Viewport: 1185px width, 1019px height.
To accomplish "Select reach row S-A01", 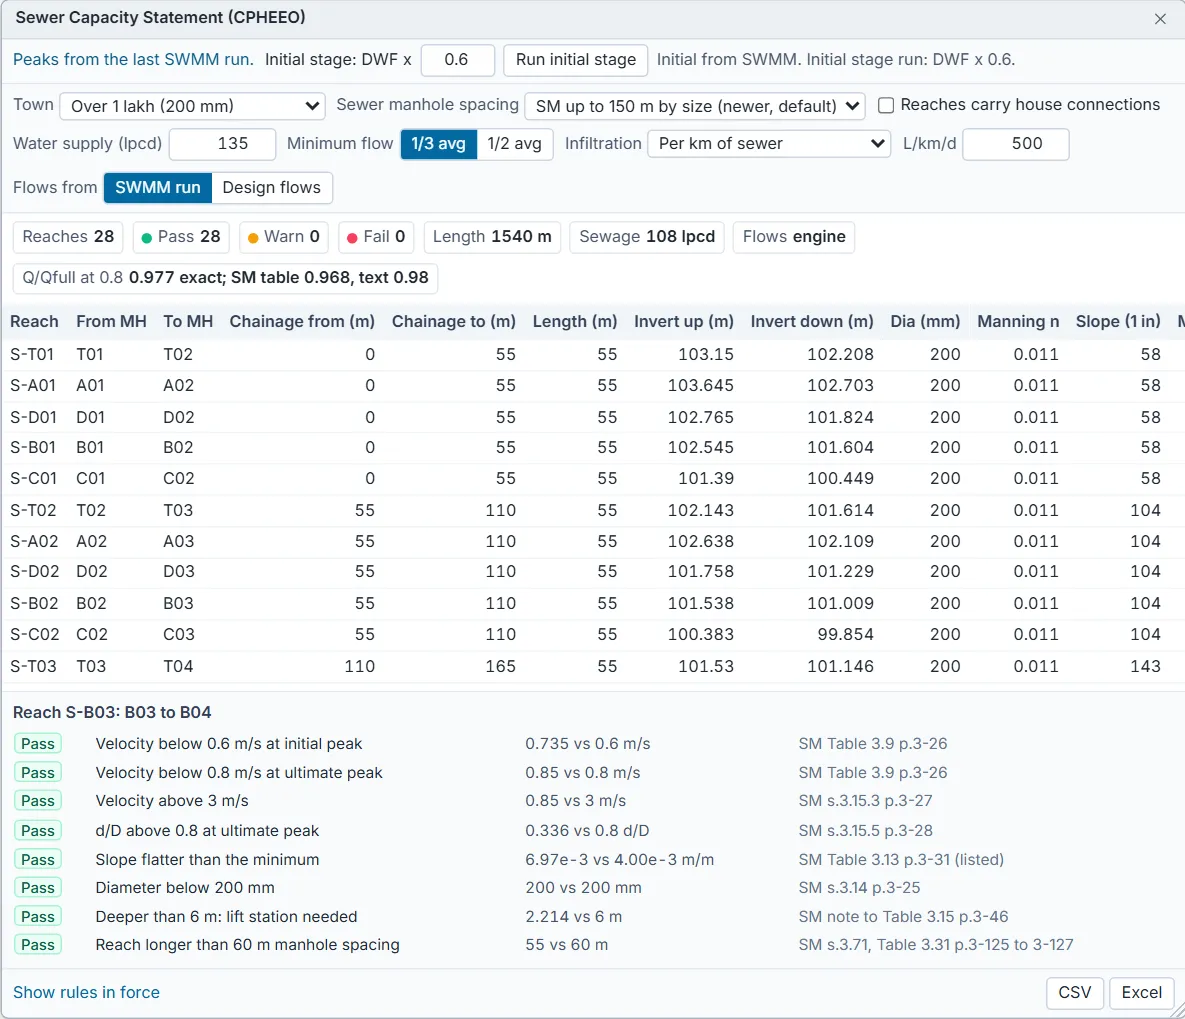I will click(592, 386).
